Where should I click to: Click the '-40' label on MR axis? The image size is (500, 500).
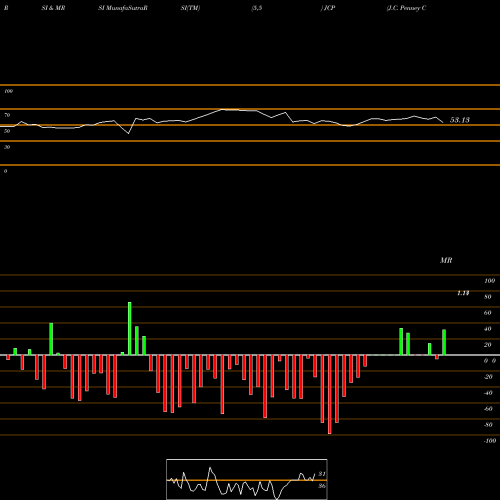(488, 393)
